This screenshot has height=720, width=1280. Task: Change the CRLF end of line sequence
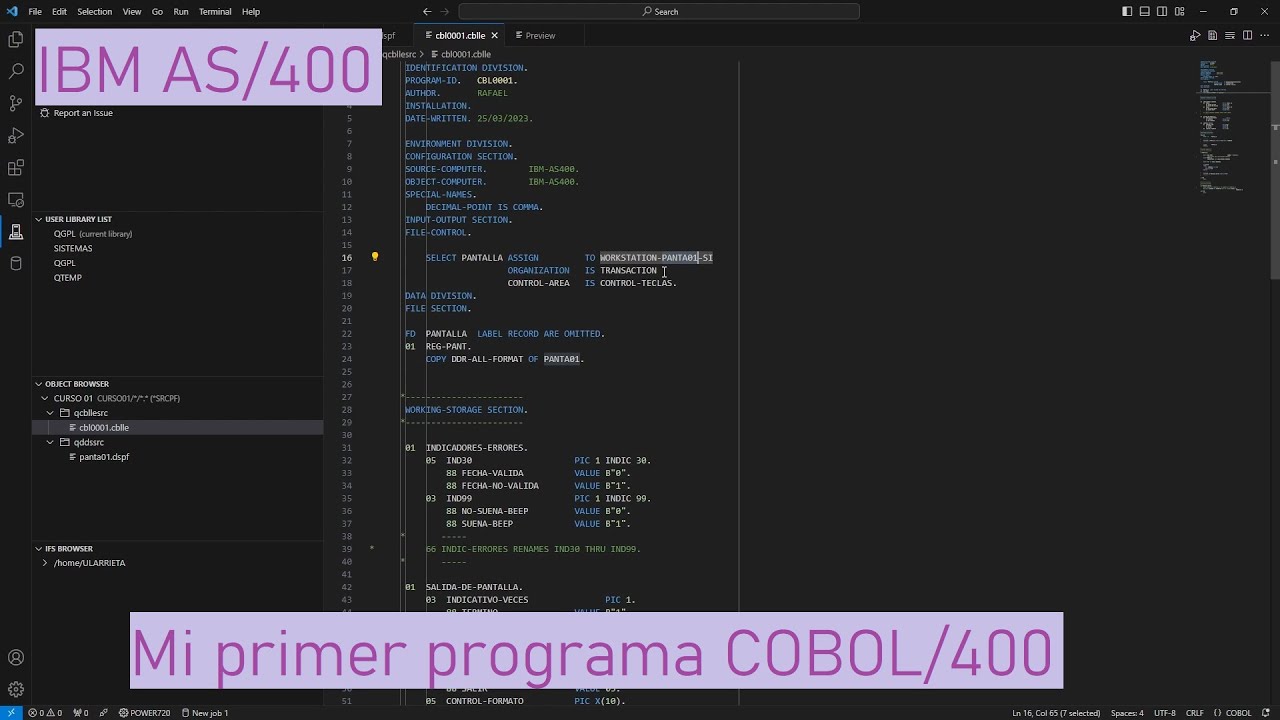click(1195, 713)
